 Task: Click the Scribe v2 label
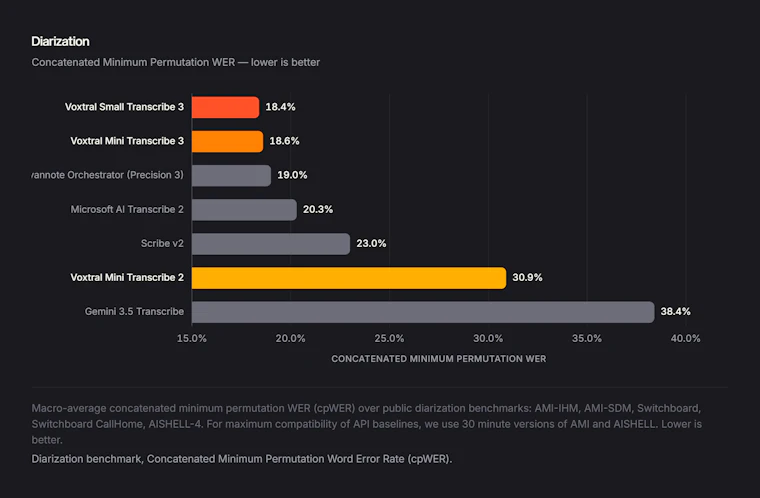(x=162, y=243)
